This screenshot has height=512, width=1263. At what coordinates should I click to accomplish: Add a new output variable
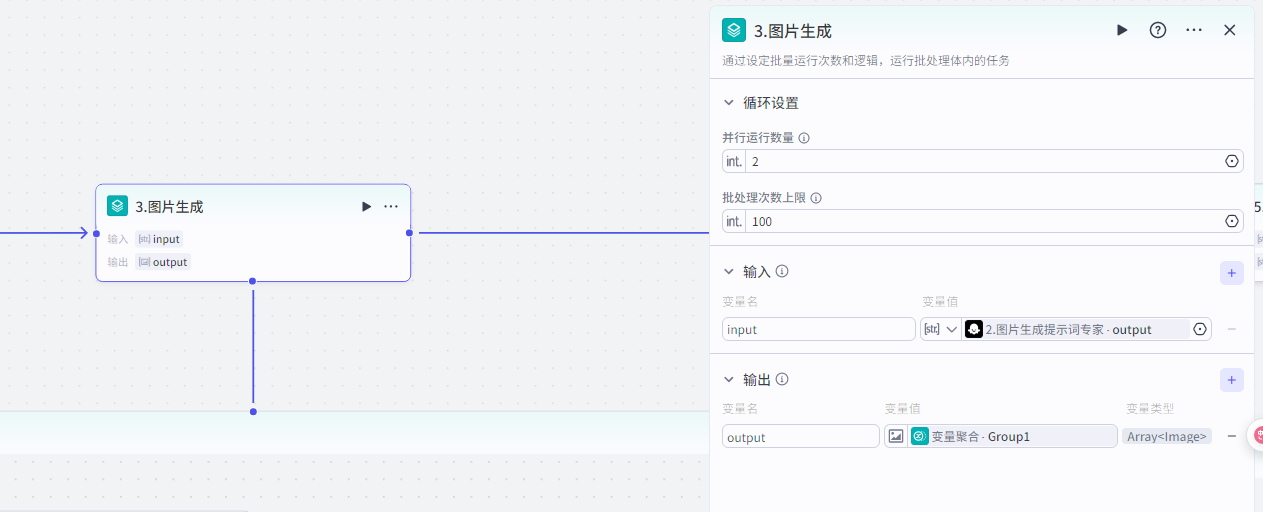click(1231, 380)
